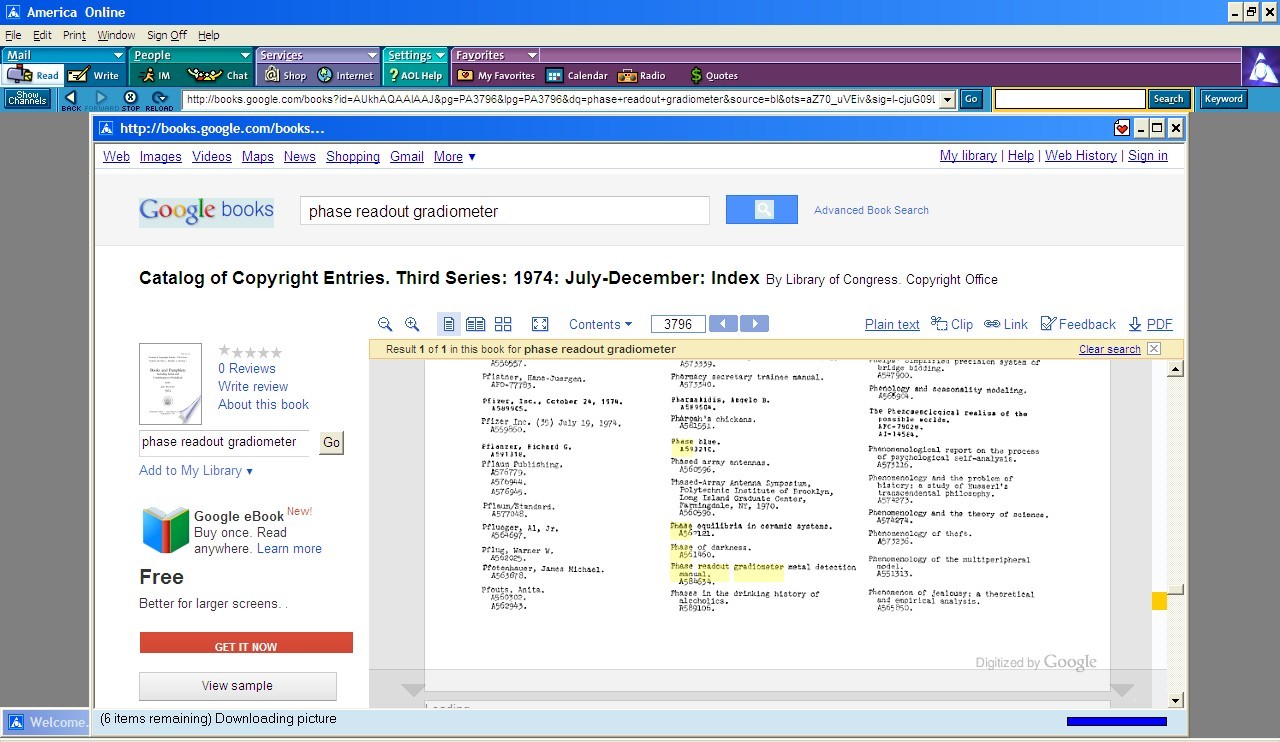The width and height of the screenshot is (1280, 742).
Task: Switch to two-page view
Action: tap(476, 324)
